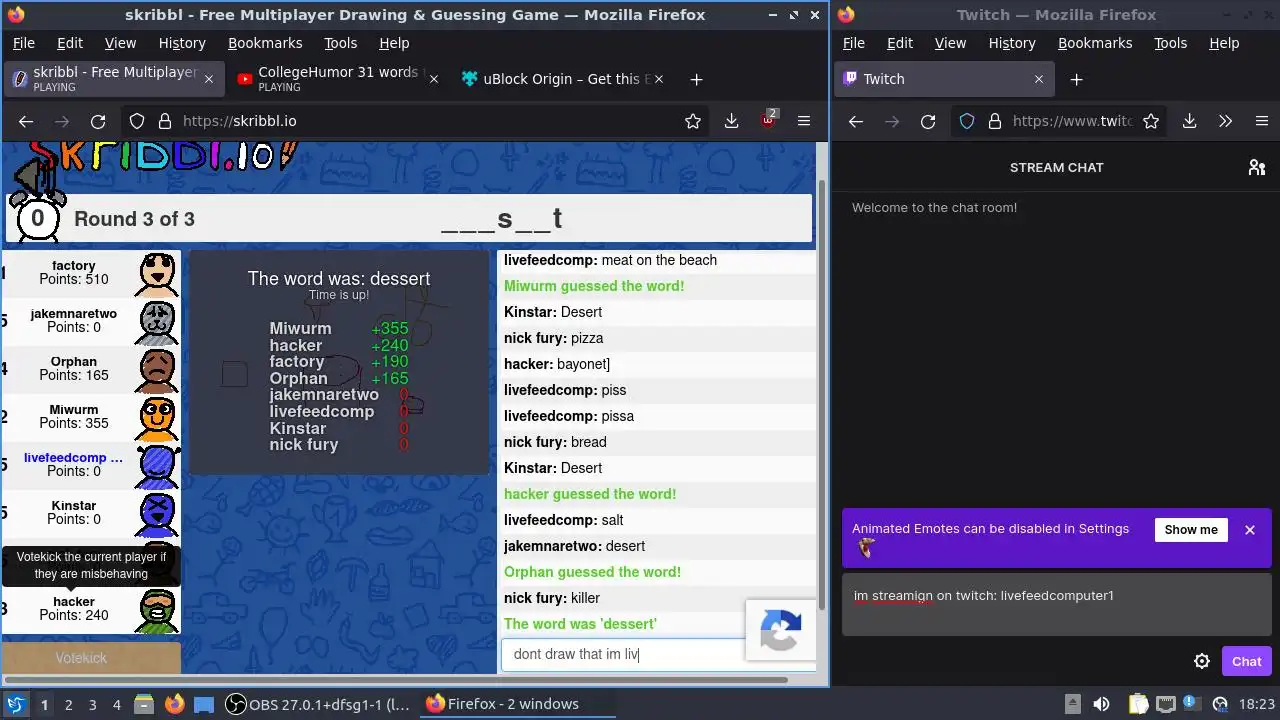Switch to OBS 27.0.1 taskbar entry
This screenshot has width=1280, height=720.
click(318, 704)
